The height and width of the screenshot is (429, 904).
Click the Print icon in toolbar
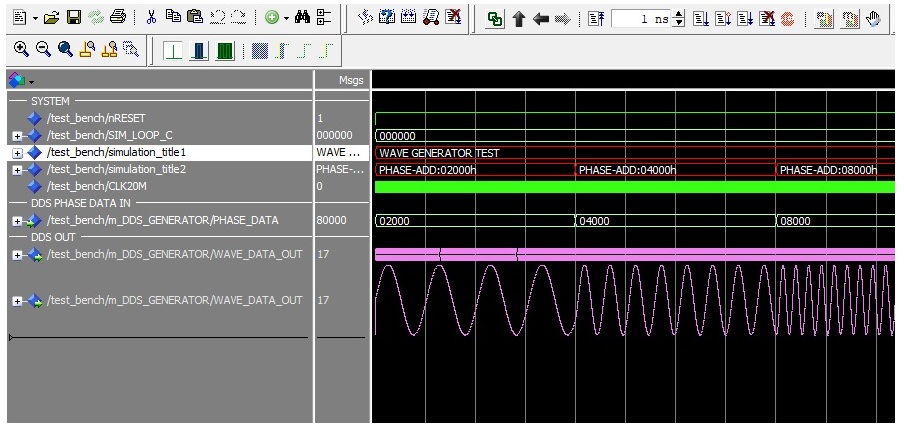click(118, 18)
